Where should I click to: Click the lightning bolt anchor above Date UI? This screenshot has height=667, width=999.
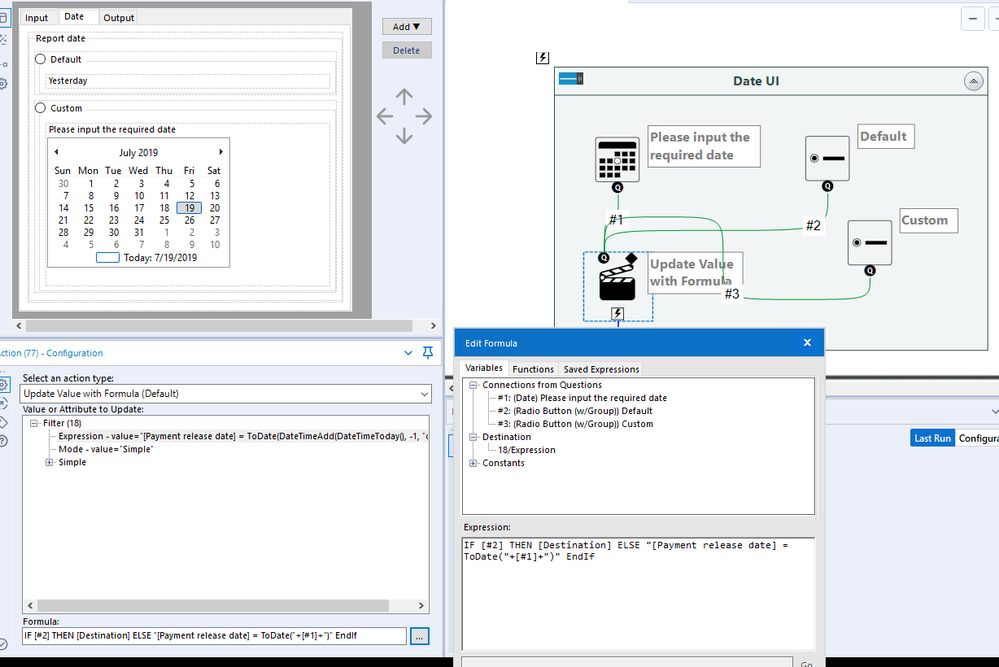click(542, 58)
